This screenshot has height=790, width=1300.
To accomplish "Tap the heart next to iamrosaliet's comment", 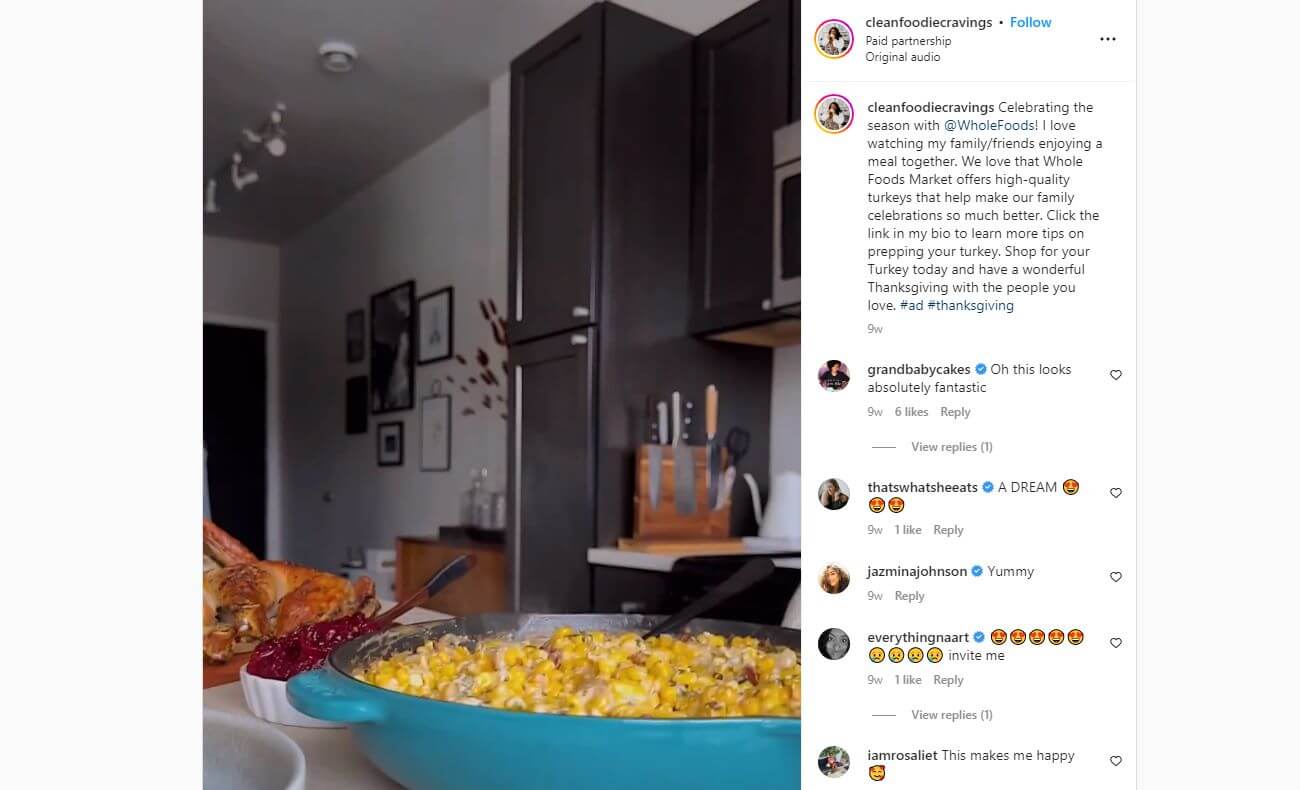I will (1116, 761).
